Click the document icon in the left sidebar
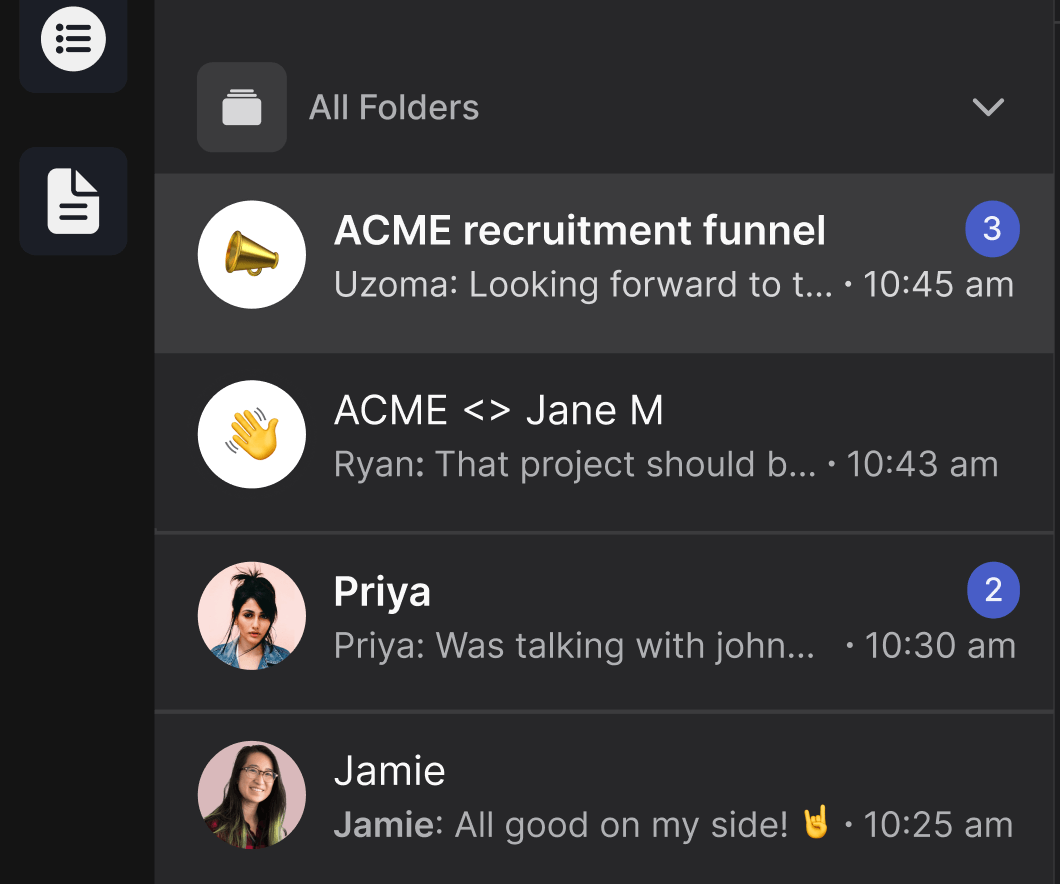Screen dimensions: 1060x884 tap(73, 201)
